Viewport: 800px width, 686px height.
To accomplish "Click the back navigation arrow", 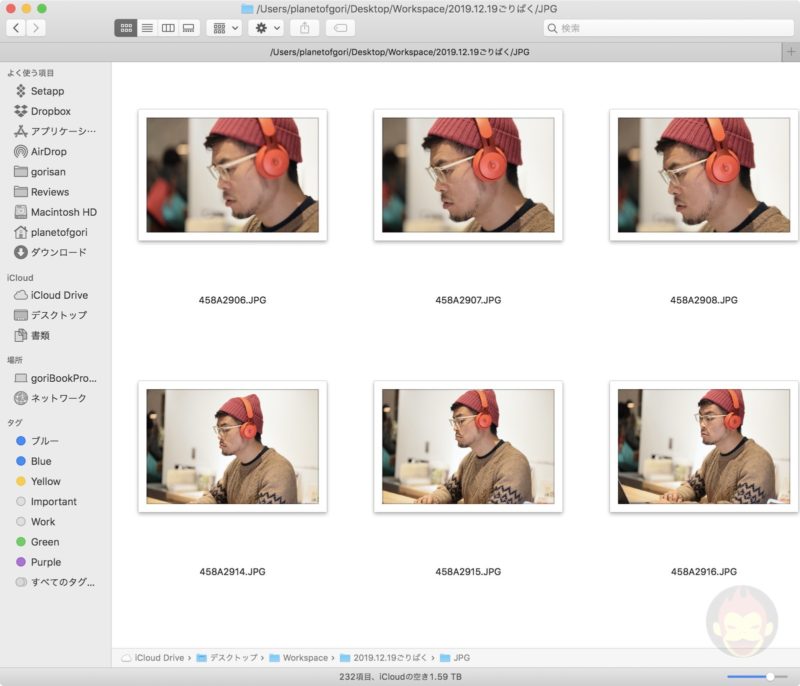I will [14, 27].
